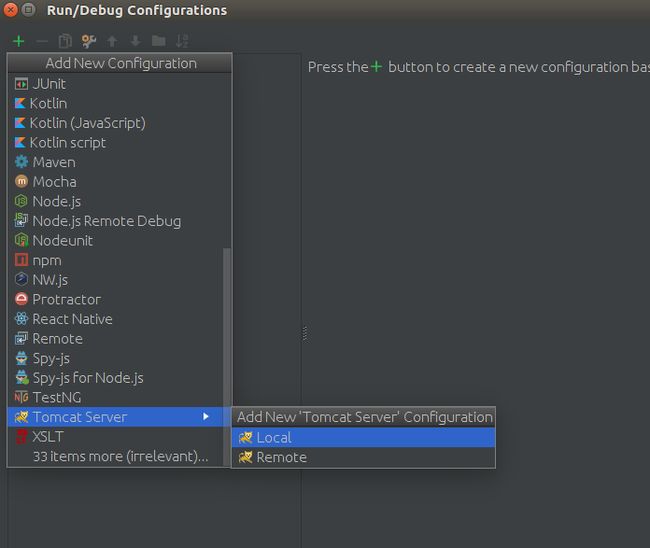The height and width of the screenshot is (548, 650).
Task: Select Local Tomcat Server configuration
Action: click(x=364, y=438)
